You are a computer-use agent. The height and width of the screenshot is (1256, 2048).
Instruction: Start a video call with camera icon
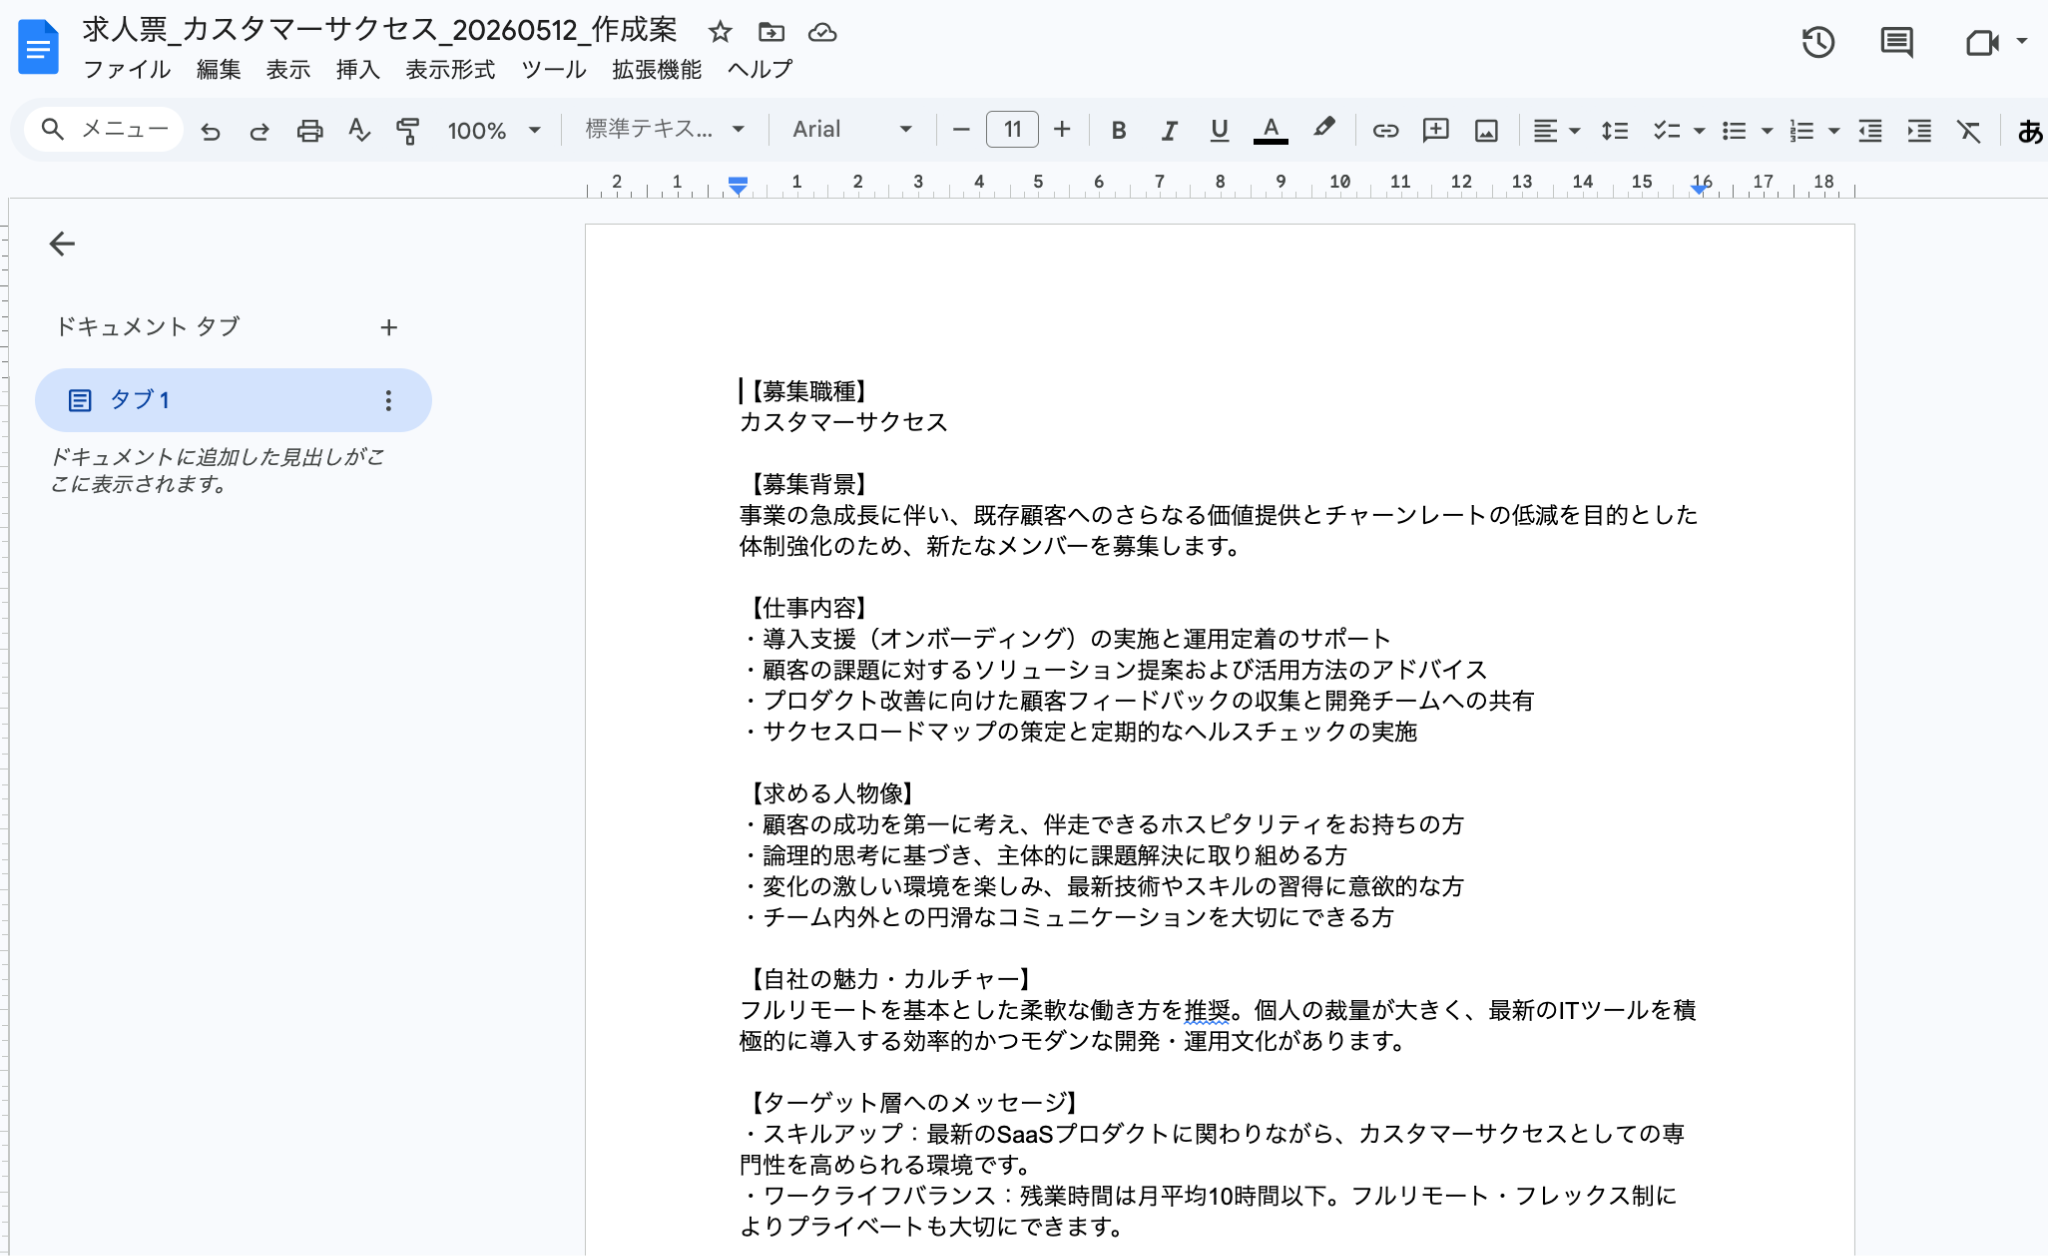[x=1981, y=42]
